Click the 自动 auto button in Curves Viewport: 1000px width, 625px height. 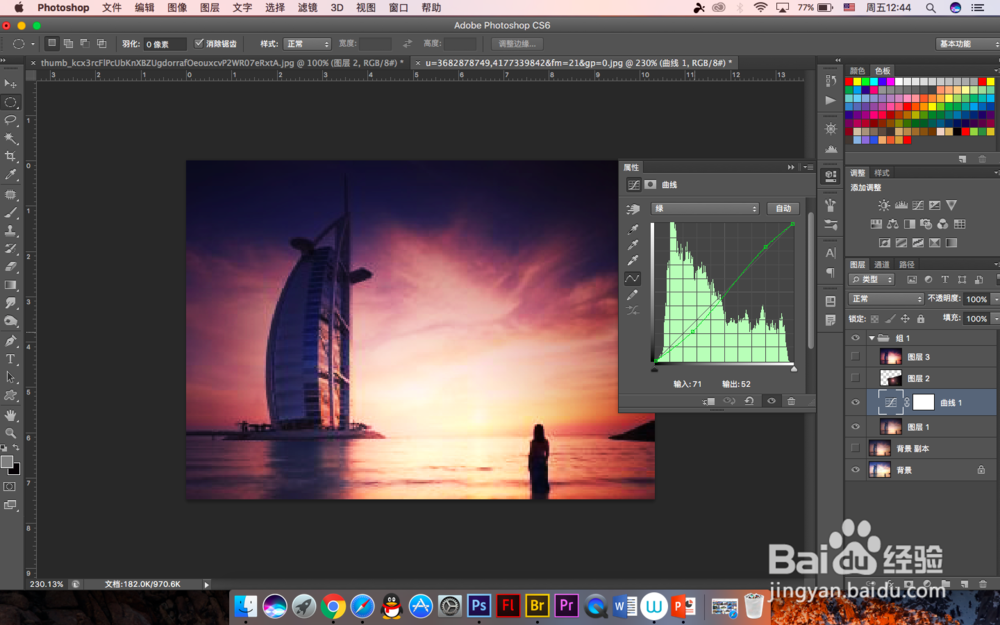pyautogui.click(x=783, y=209)
